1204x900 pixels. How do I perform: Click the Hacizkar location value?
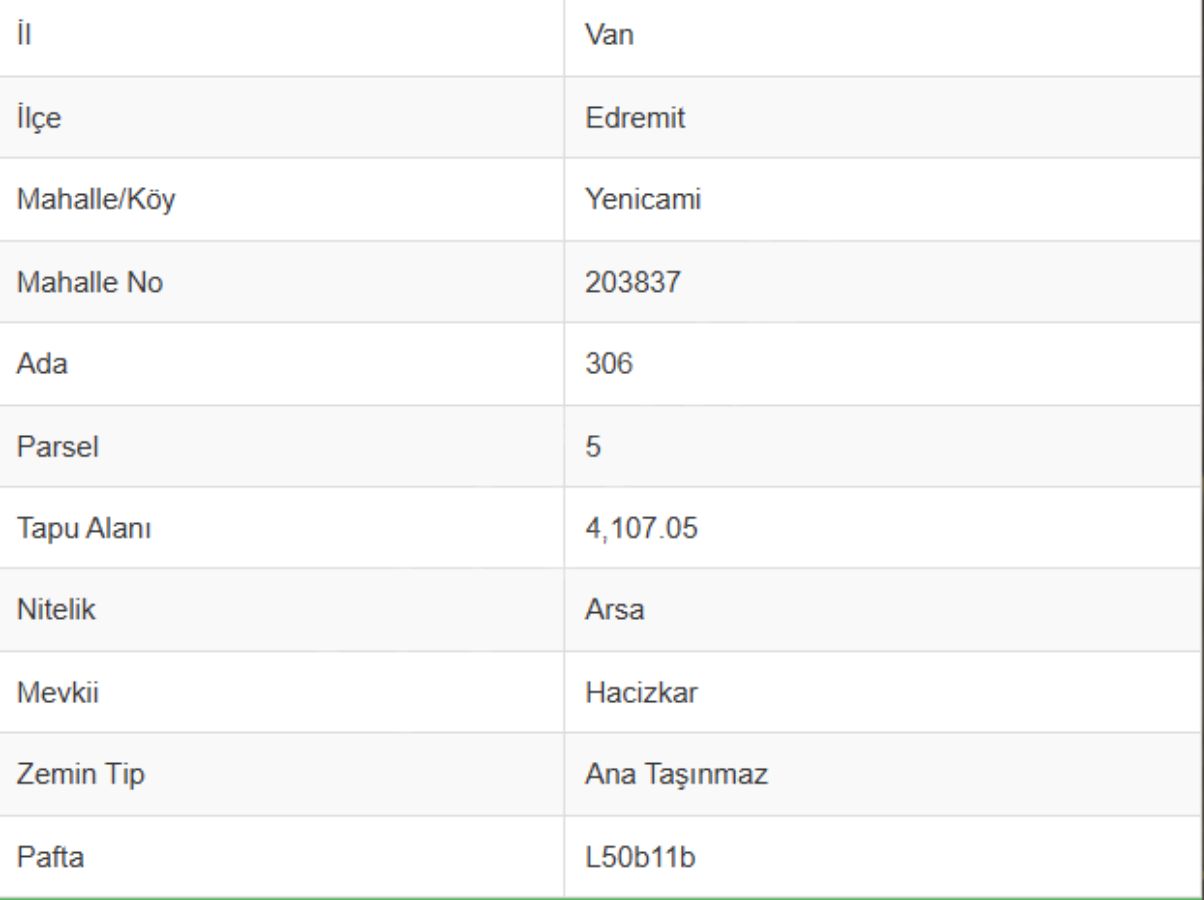click(x=627, y=694)
